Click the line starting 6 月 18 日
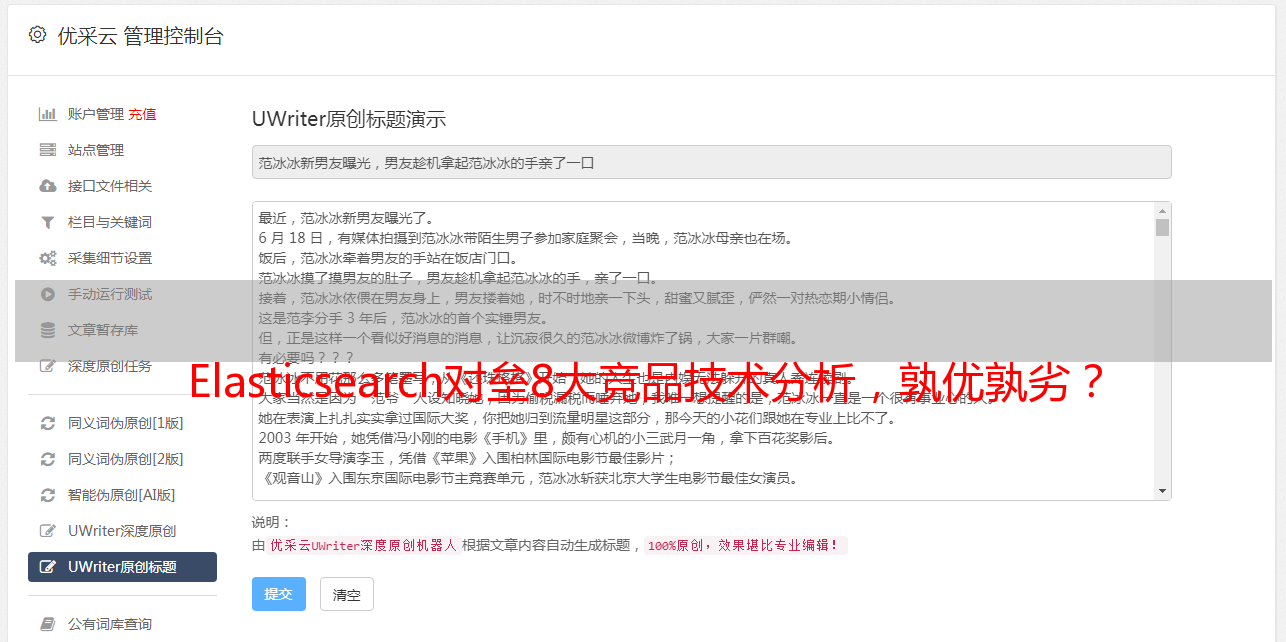 (x=526, y=238)
